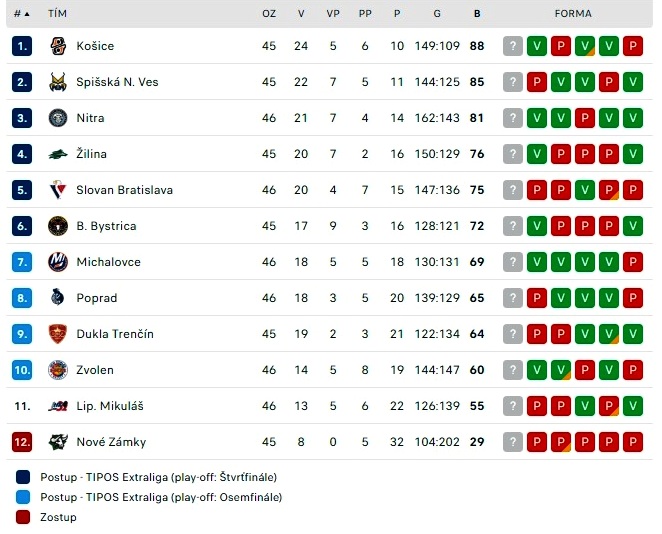Click the Košice team logo
Image resolution: width=662 pixels, height=534 pixels.
coord(58,46)
